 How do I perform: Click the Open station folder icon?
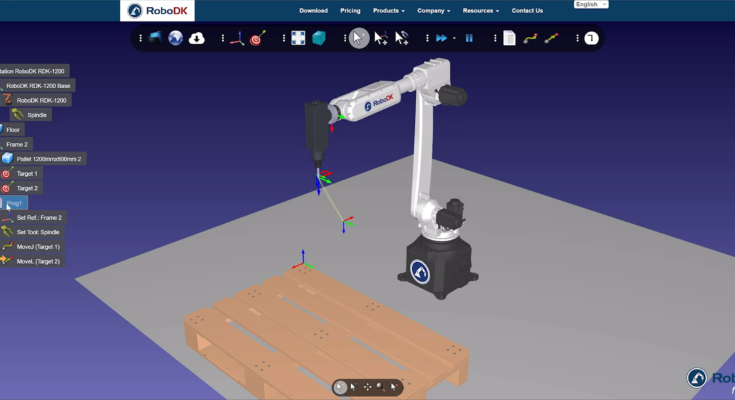coord(155,38)
